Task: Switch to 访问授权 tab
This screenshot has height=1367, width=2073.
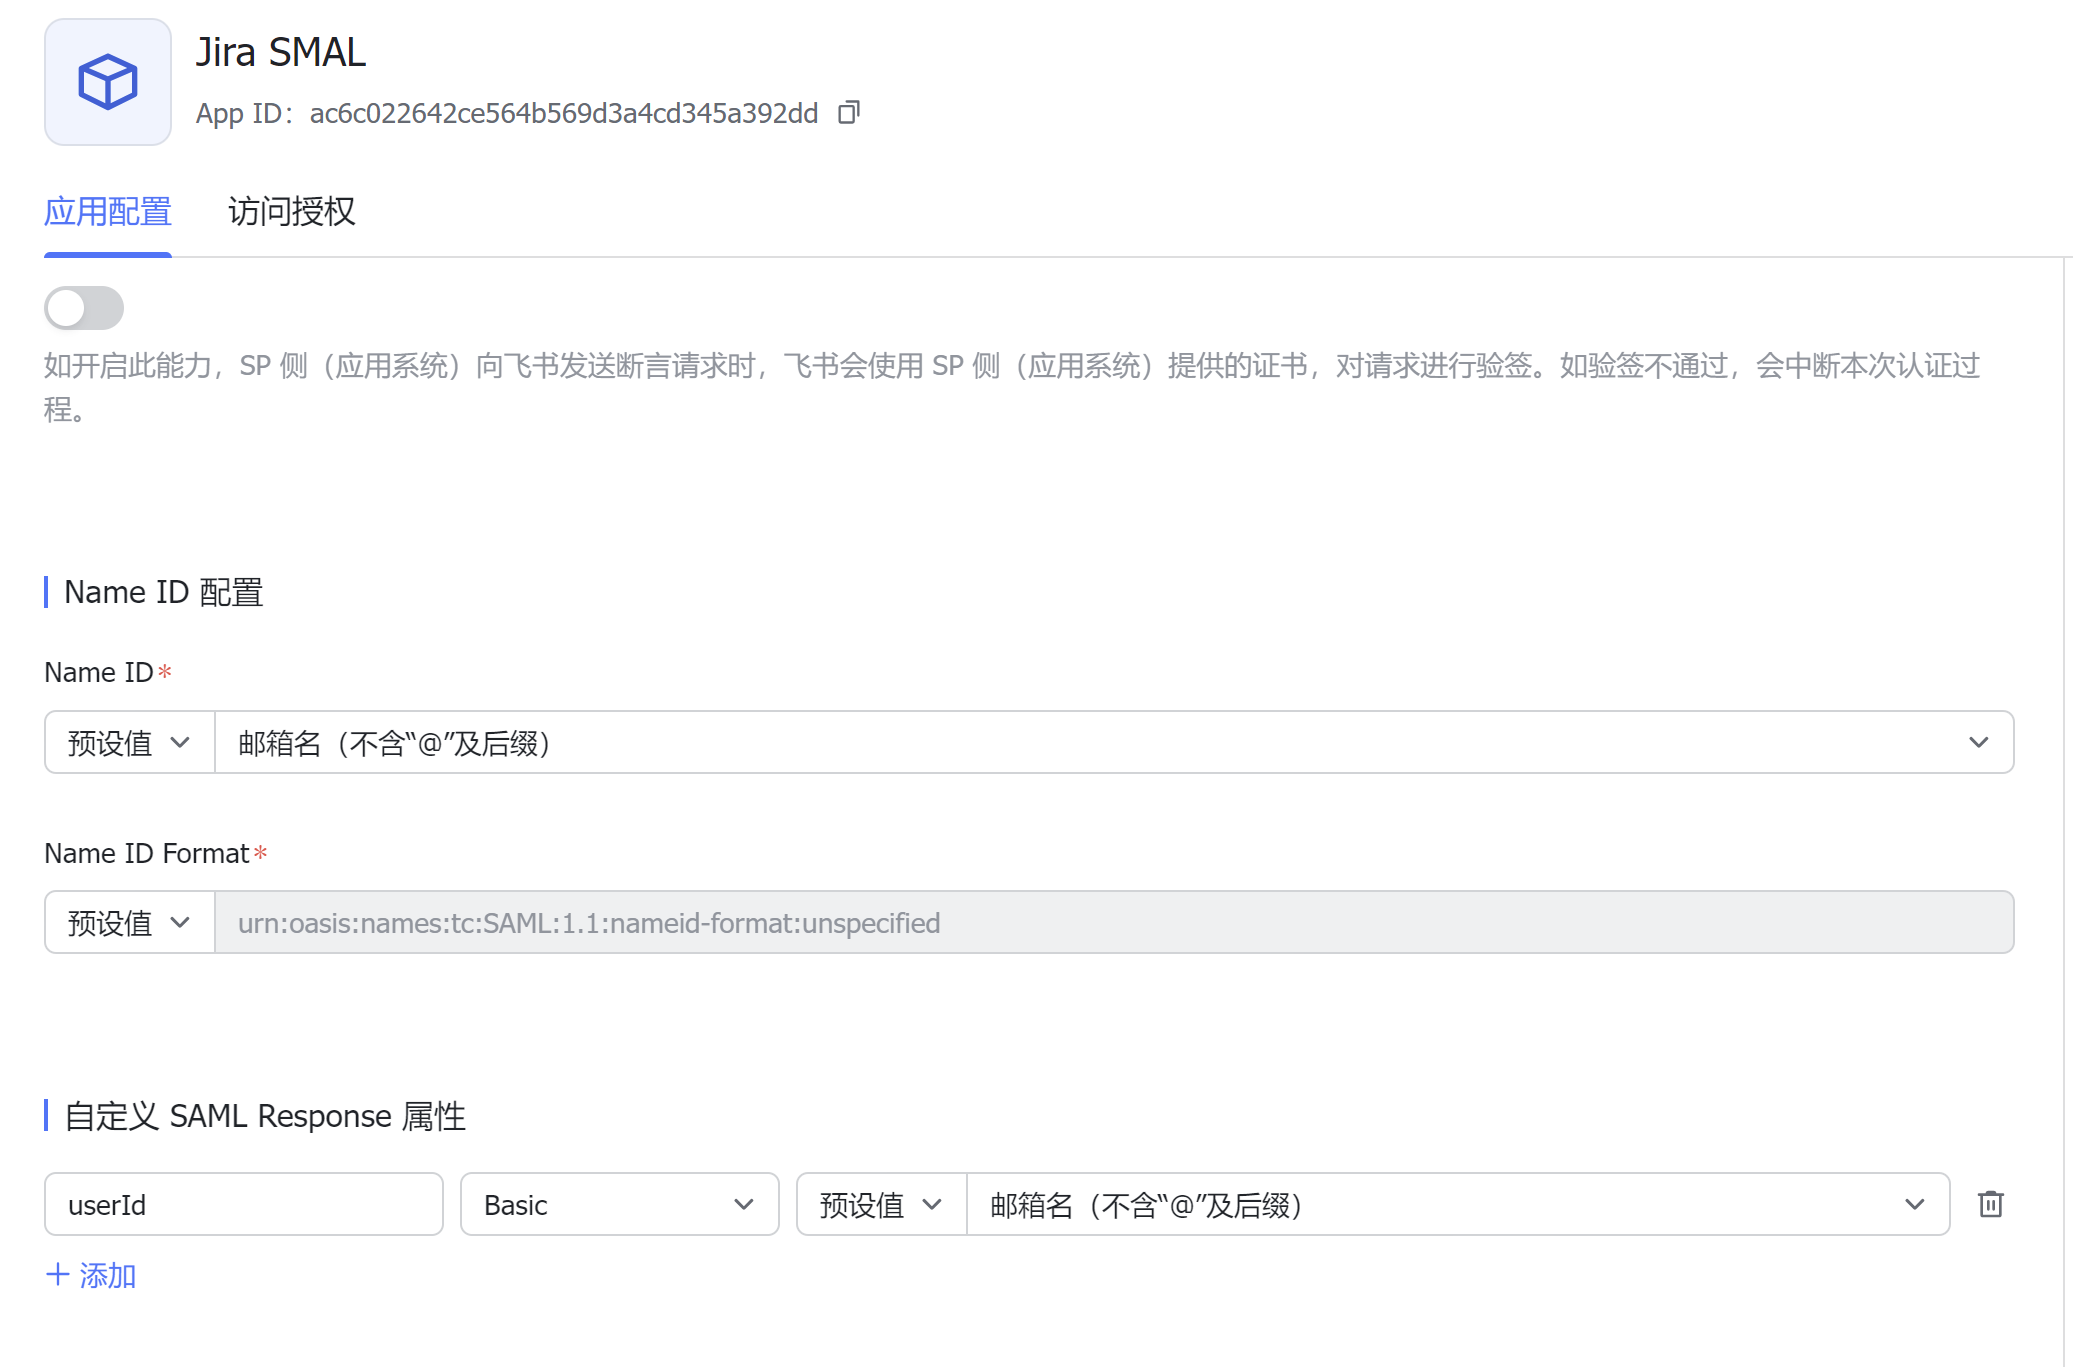Action: pyautogui.click(x=291, y=212)
